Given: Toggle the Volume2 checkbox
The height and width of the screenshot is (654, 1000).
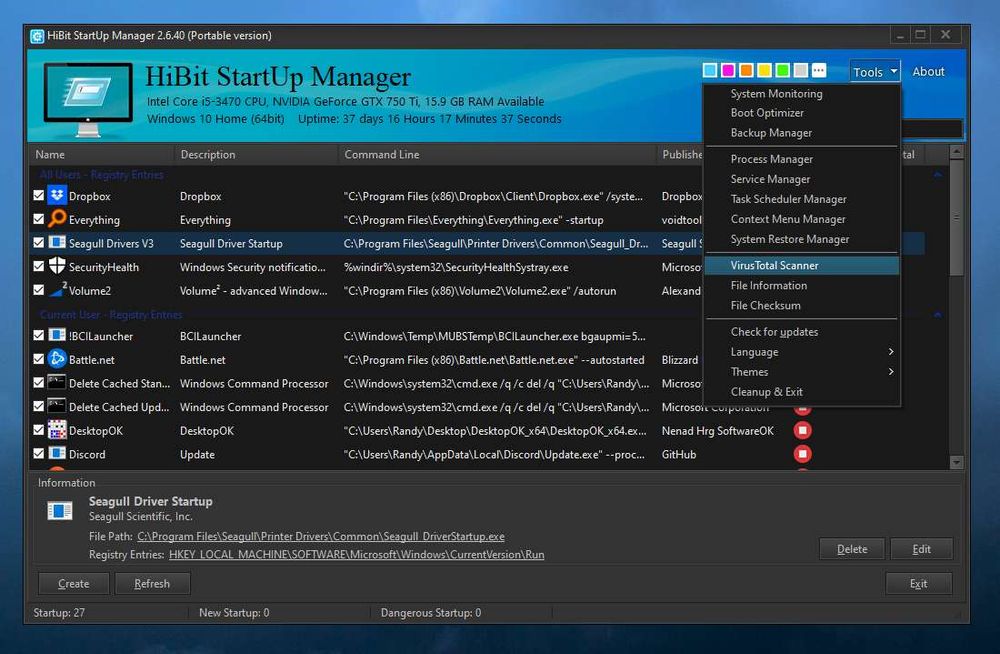Looking at the screenshot, I should tap(38, 290).
